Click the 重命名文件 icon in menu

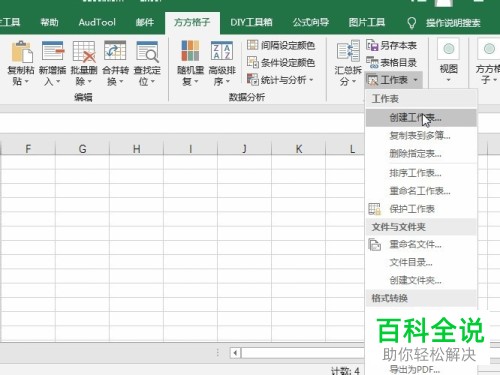pyautogui.click(x=374, y=245)
